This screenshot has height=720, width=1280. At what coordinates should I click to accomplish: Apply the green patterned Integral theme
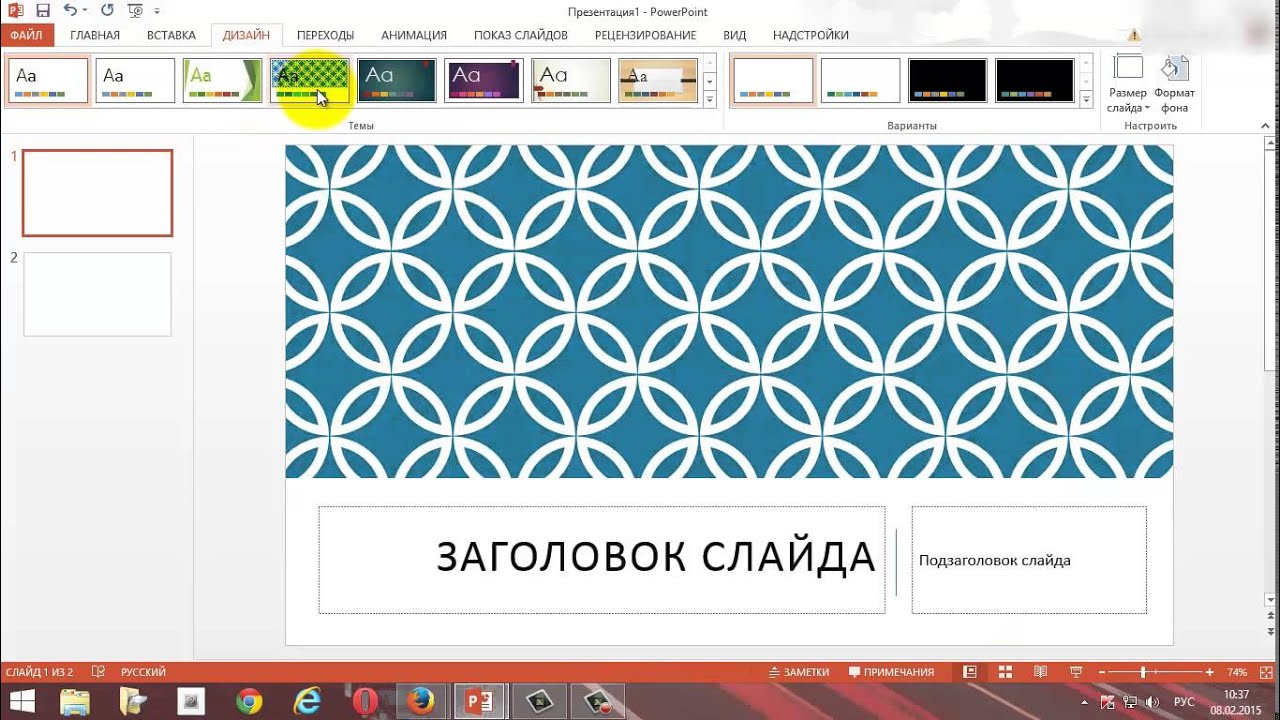[310, 81]
